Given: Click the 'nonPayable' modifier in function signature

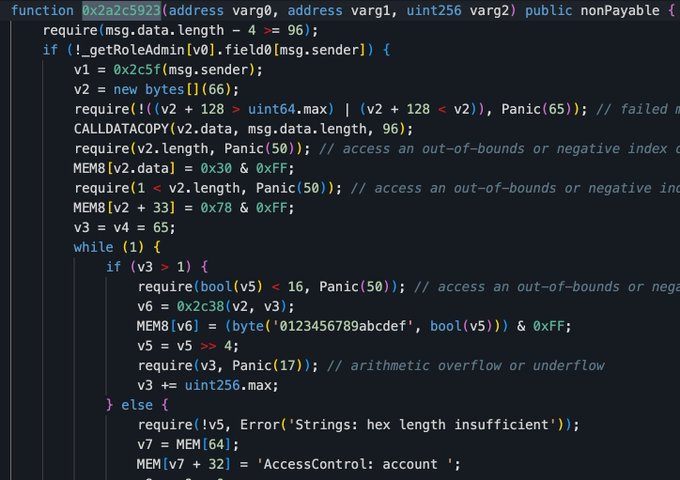Looking at the screenshot, I should coord(620,10).
